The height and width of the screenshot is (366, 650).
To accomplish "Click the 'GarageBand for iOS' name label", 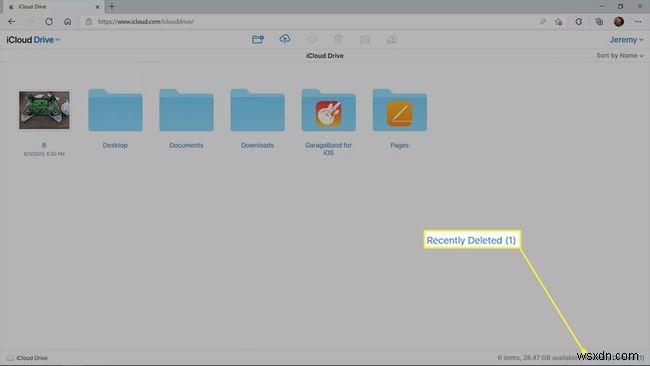I will tap(328, 149).
